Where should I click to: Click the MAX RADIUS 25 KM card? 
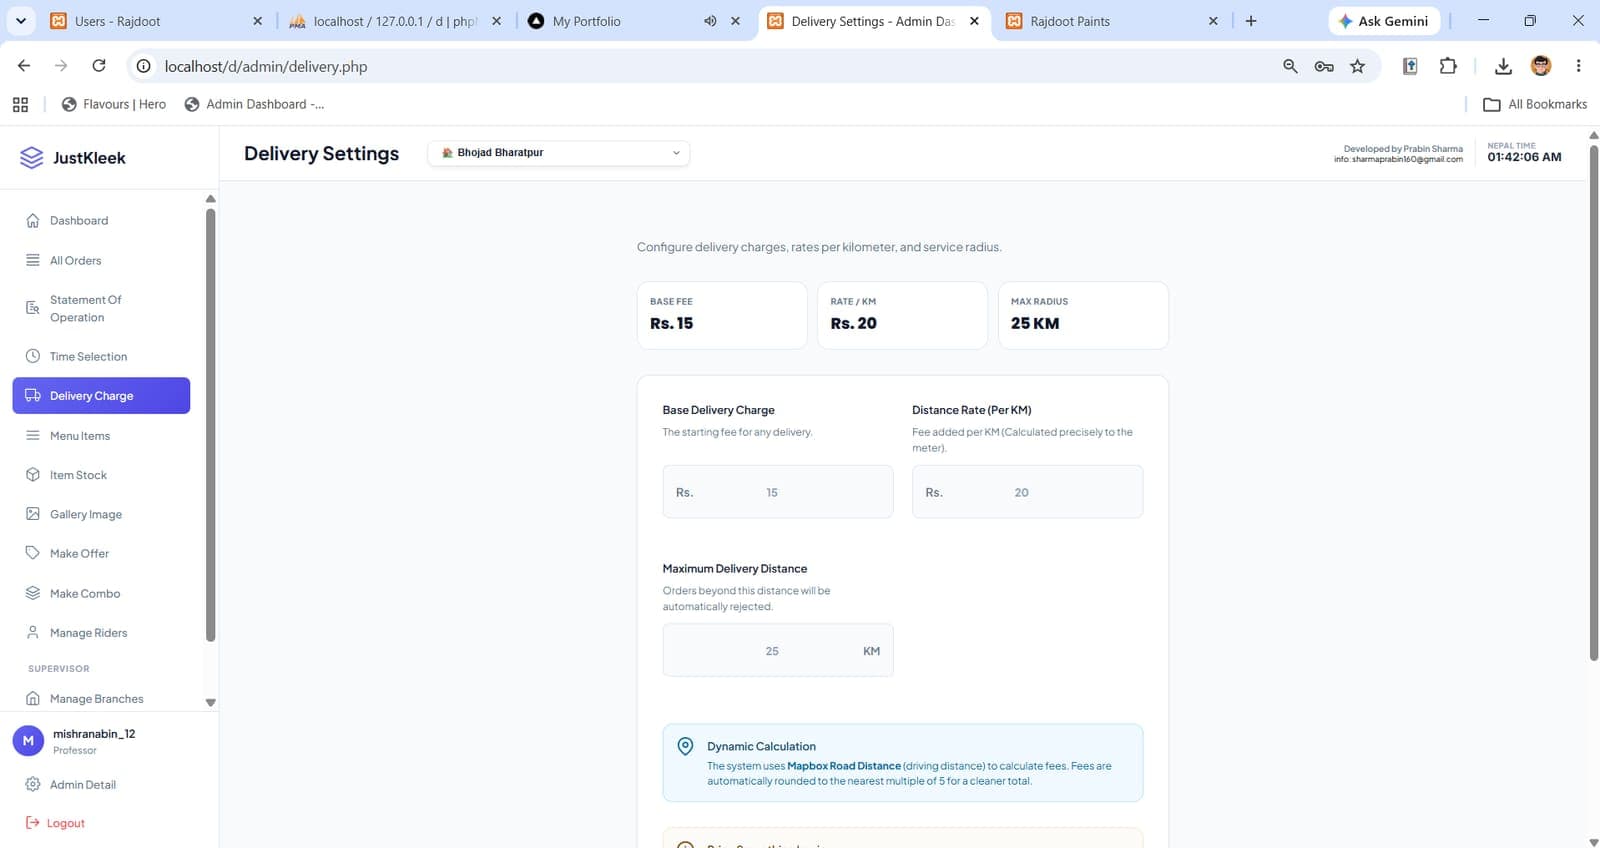click(1083, 315)
